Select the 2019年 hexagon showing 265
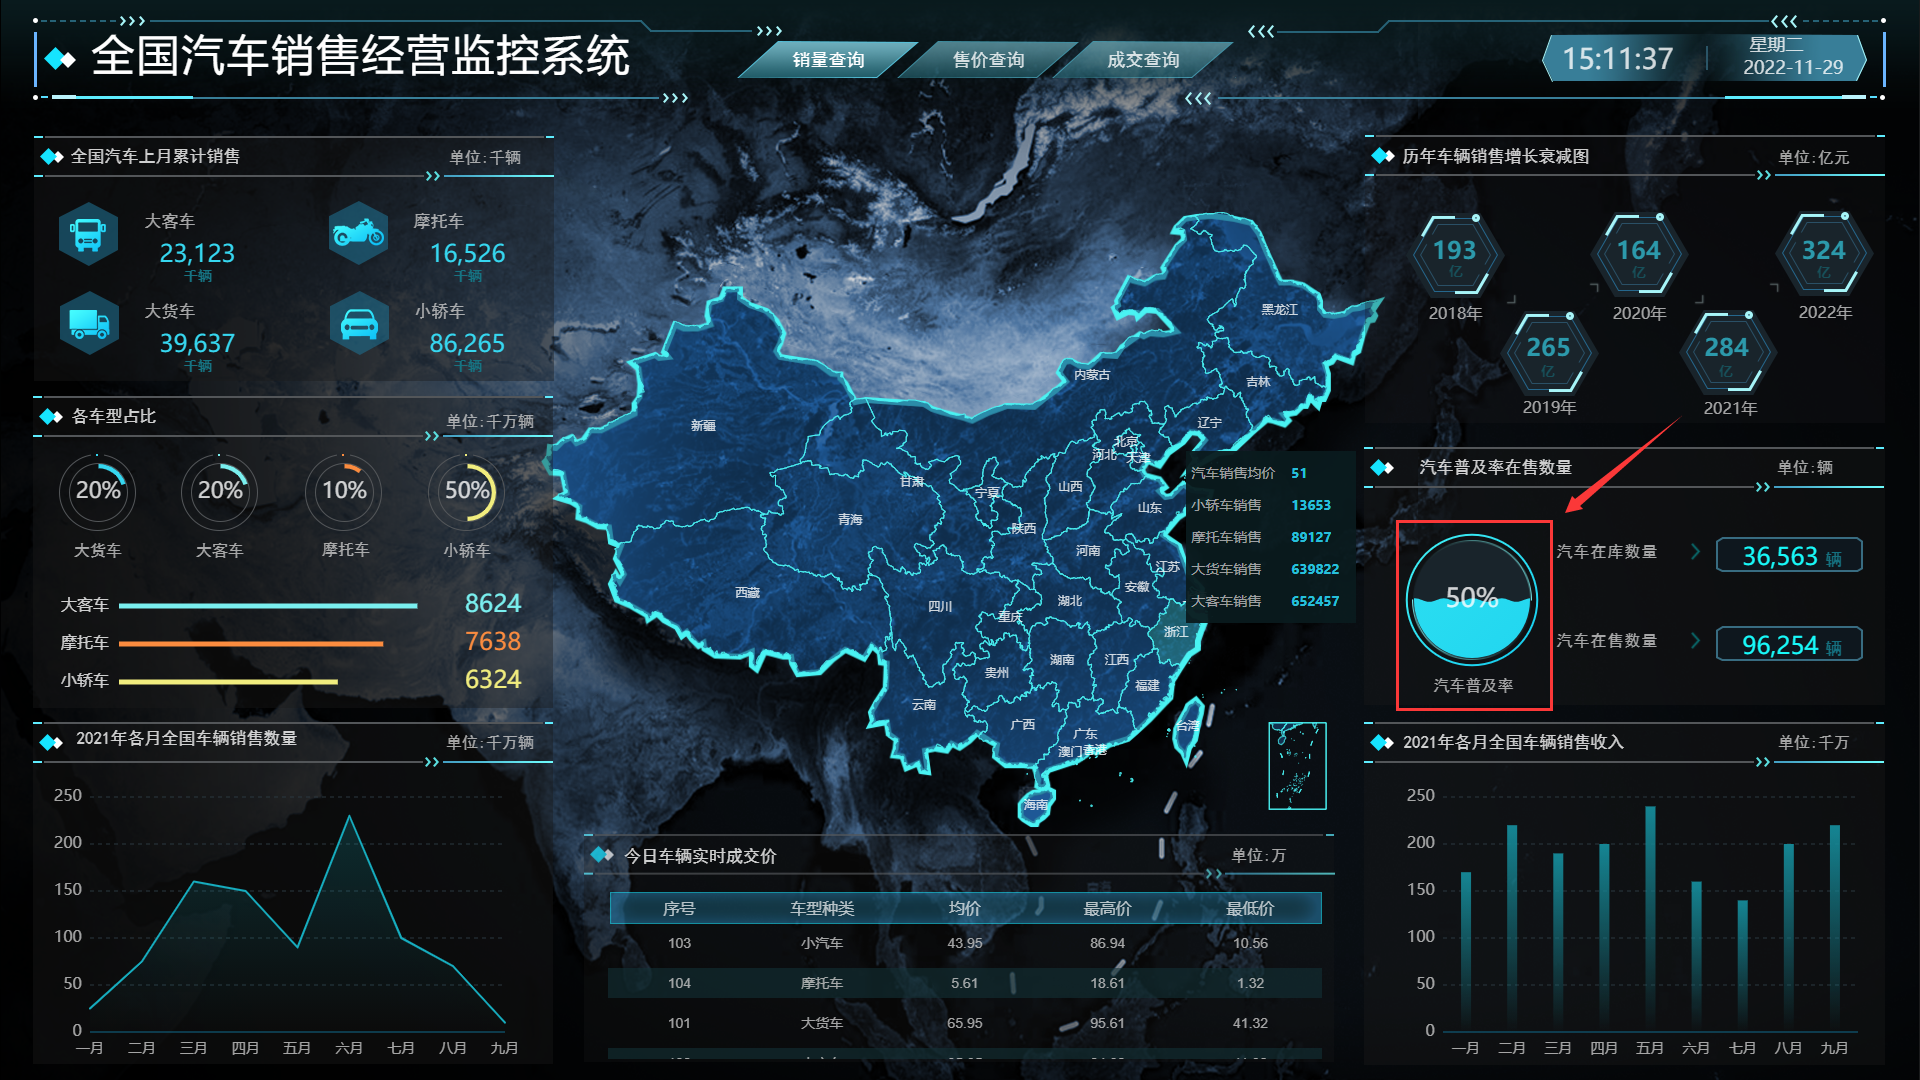 tap(1548, 351)
